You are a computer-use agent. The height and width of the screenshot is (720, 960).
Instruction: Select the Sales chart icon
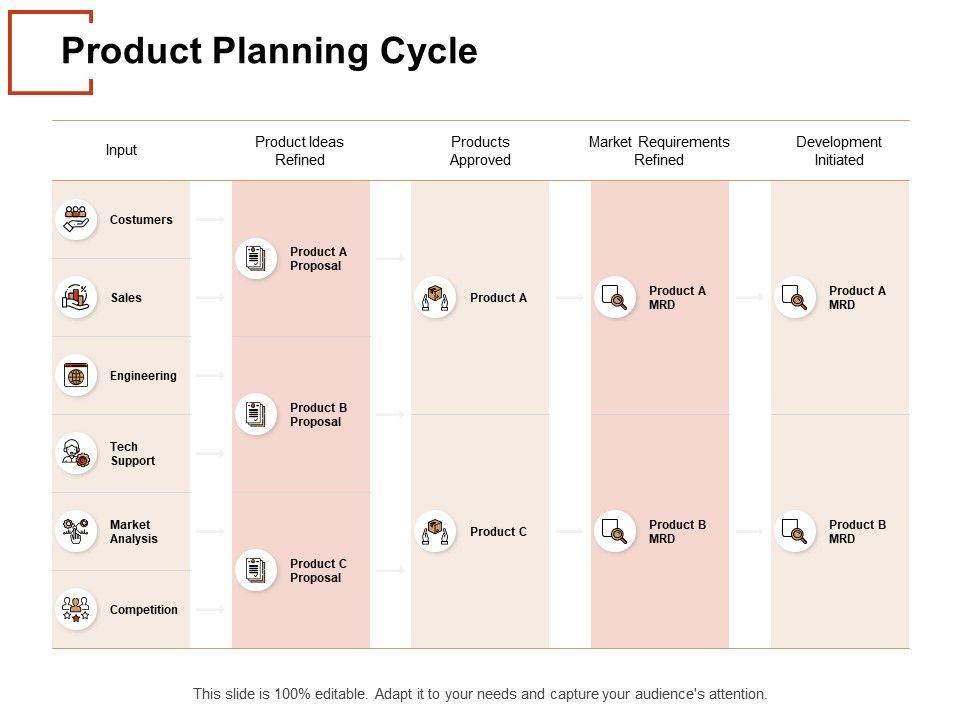coord(76,297)
